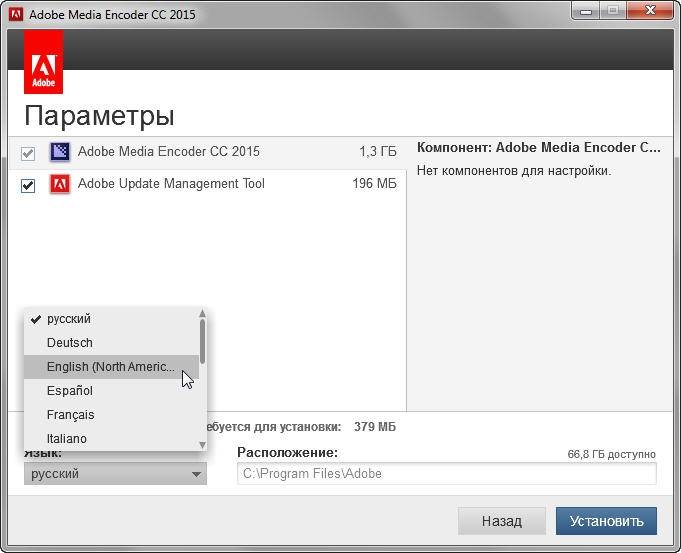Click the Adobe Media Encoder CC 2015 component icon
Viewport: 681px width, 553px height.
pyautogui.click(x=60, y=152)
